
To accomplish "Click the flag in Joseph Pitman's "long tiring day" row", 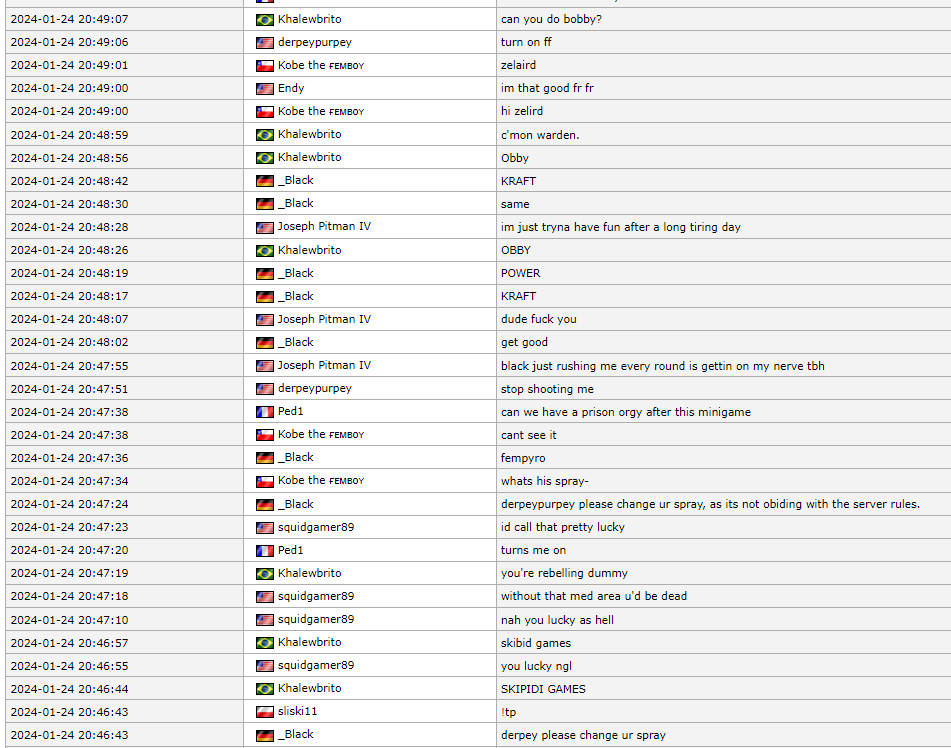I will click(265, 227).
